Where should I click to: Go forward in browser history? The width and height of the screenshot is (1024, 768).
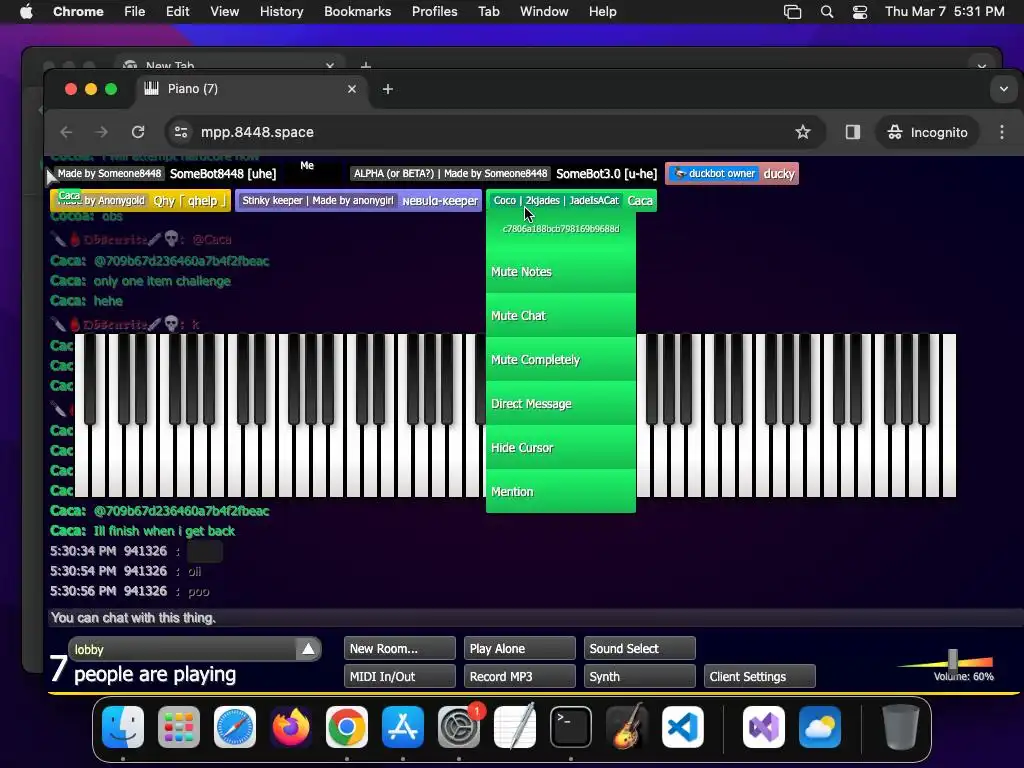pos(101,132)
